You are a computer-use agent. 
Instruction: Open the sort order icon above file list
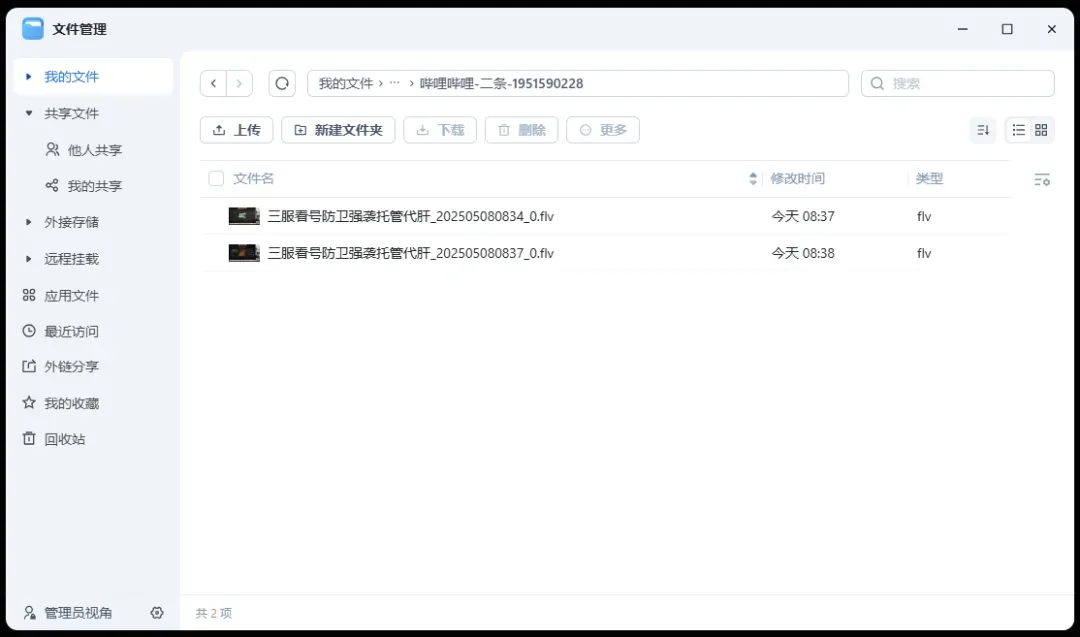(982, 130)
